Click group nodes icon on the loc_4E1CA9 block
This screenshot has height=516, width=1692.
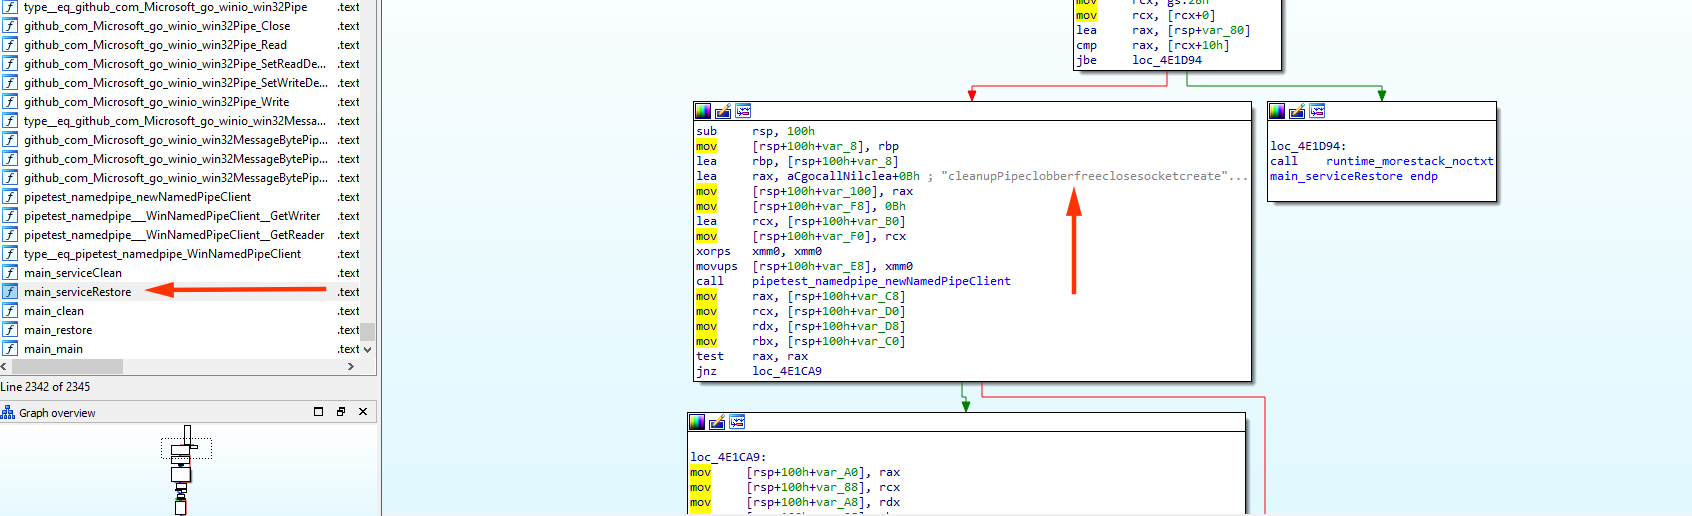coord(737,422)
